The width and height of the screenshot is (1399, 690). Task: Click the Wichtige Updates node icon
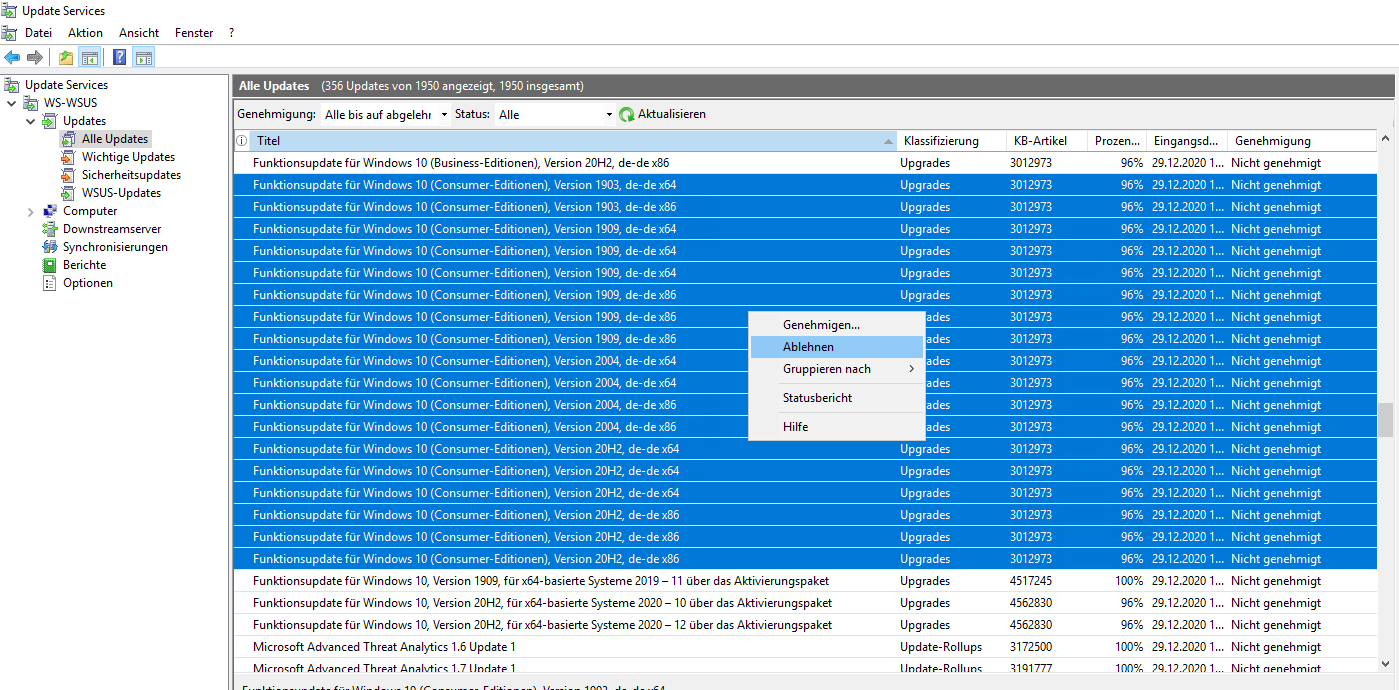point(68,157)
